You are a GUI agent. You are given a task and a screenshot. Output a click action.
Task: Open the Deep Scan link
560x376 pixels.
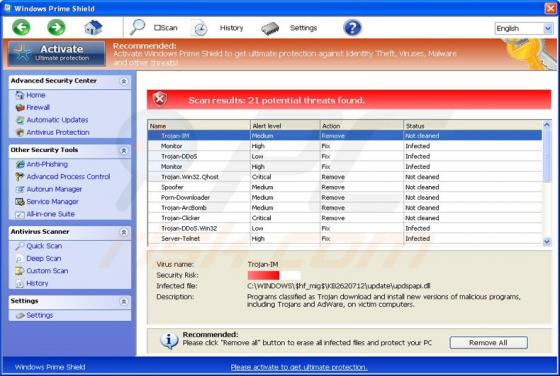click(x=44, y=259)
